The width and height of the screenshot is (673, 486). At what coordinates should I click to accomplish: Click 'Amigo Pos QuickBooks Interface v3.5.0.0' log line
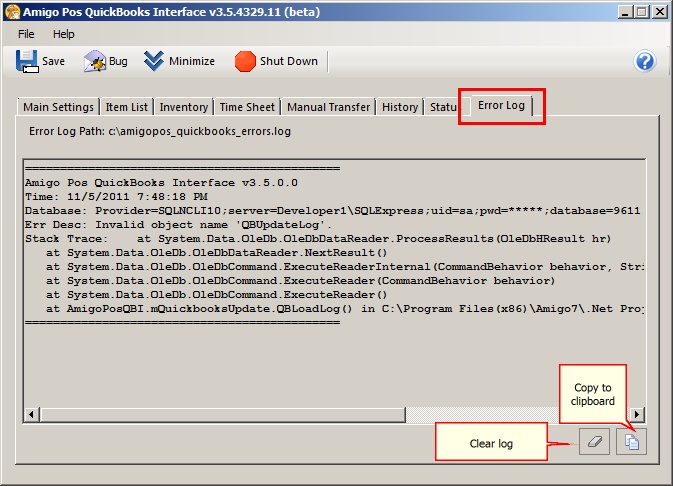[161, 183]
